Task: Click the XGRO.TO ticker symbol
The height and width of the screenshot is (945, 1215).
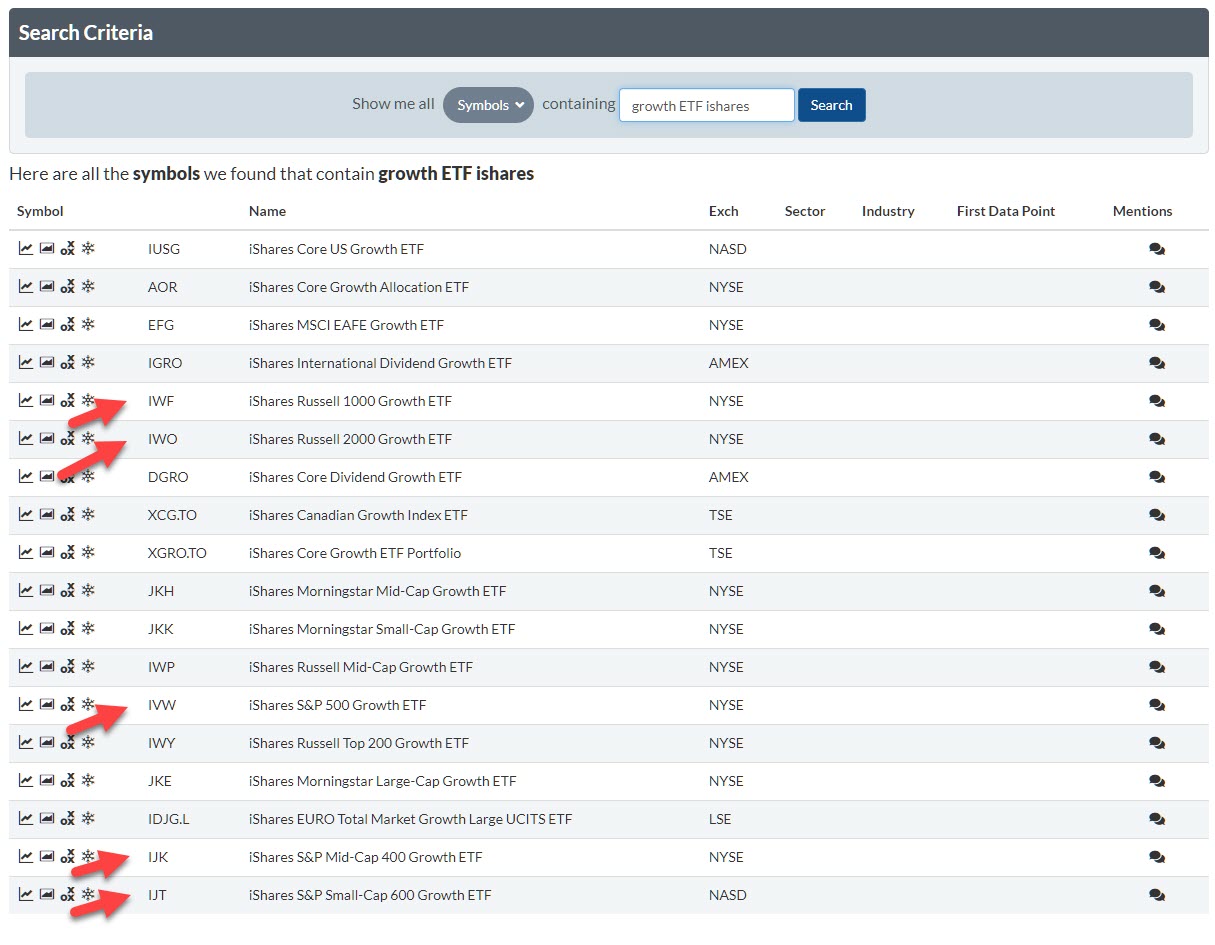Action: click(x=177, y=553)
